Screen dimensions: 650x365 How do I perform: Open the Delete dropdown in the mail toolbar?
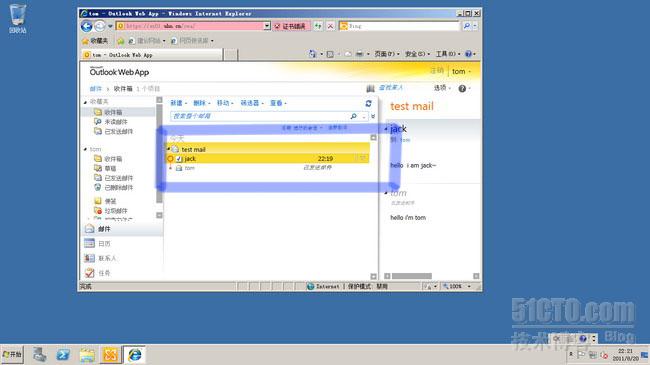(x=202, y=103)
